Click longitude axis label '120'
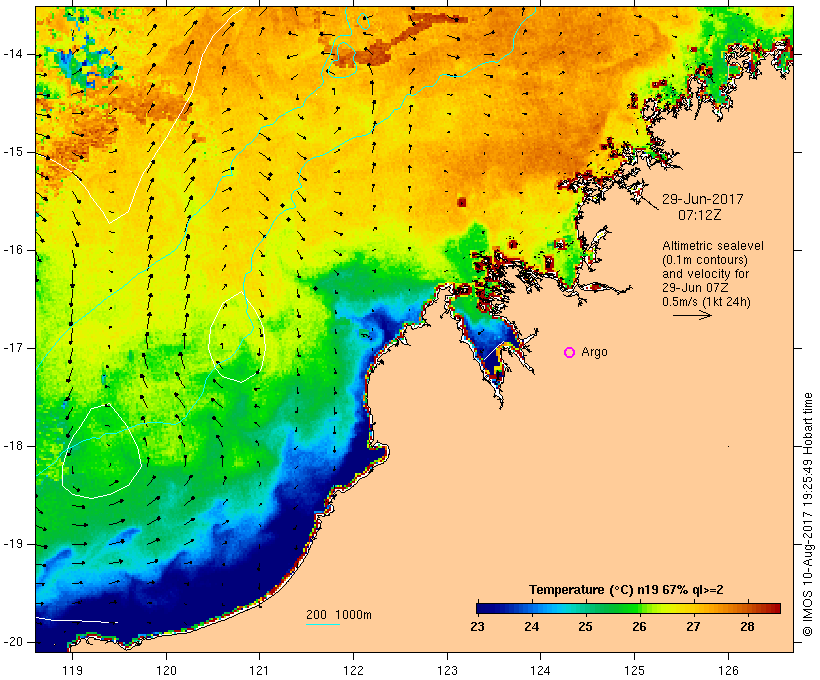The width and height of the screenshot is (820, 680). tap(166, 670)
